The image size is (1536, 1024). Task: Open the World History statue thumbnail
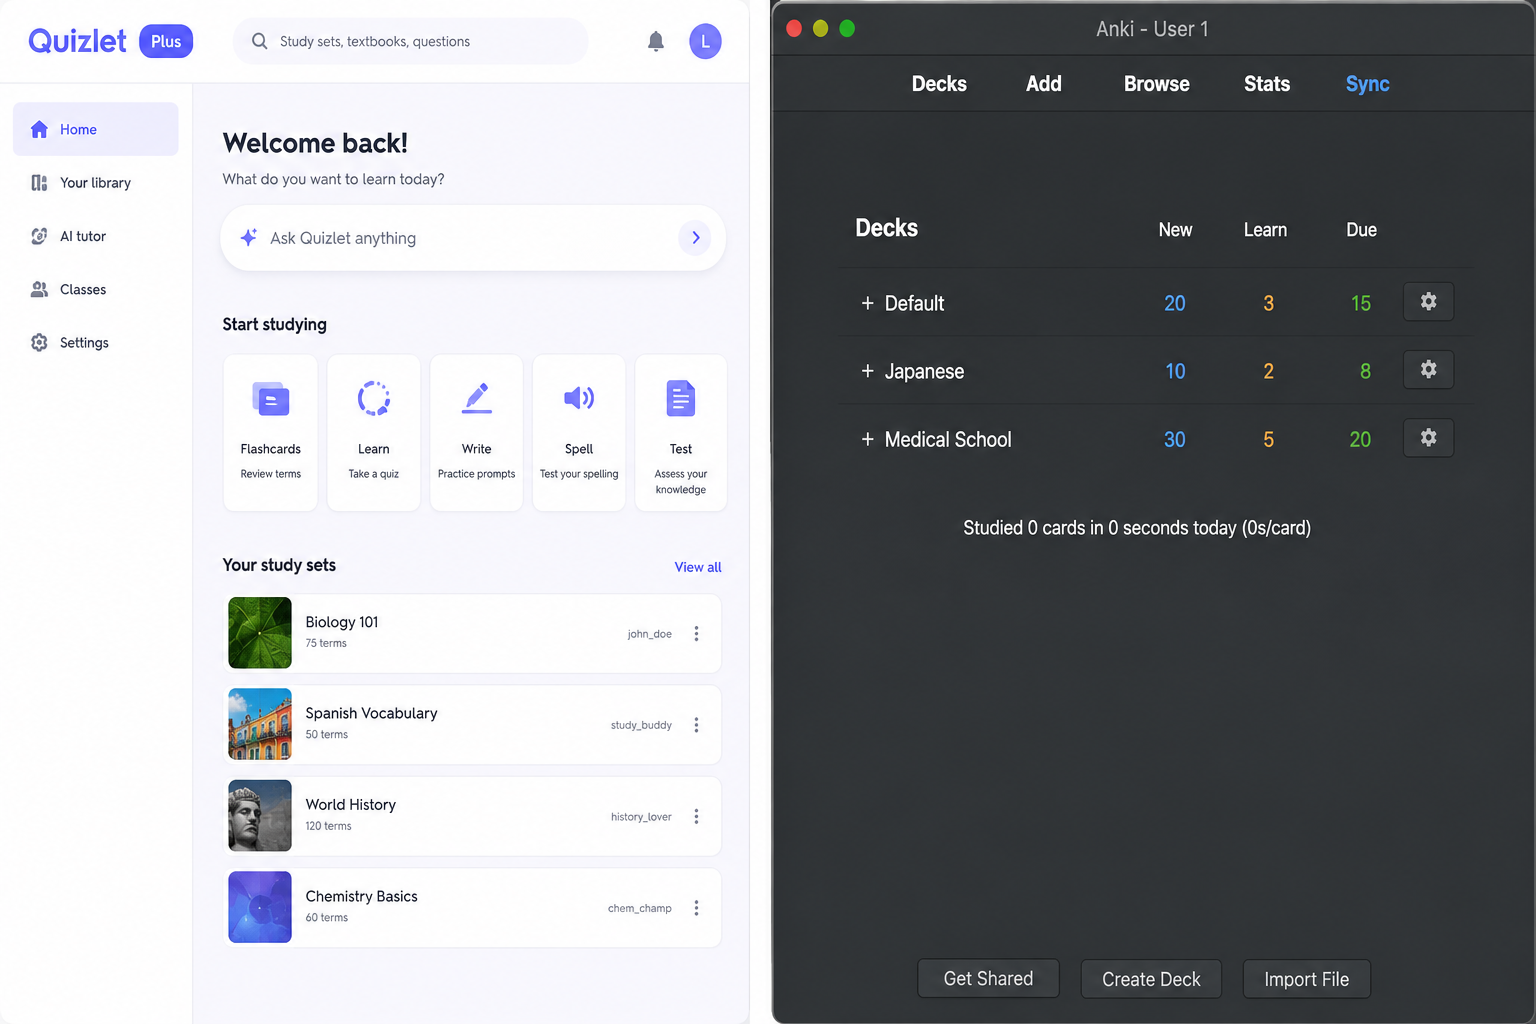(x=260, y=816)
